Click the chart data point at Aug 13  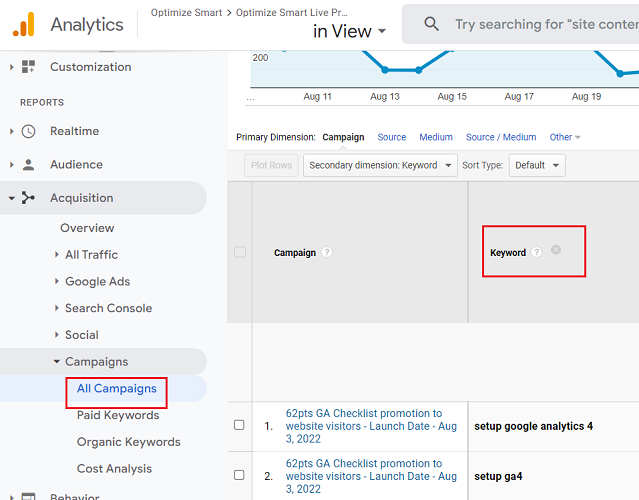[385, 70]
